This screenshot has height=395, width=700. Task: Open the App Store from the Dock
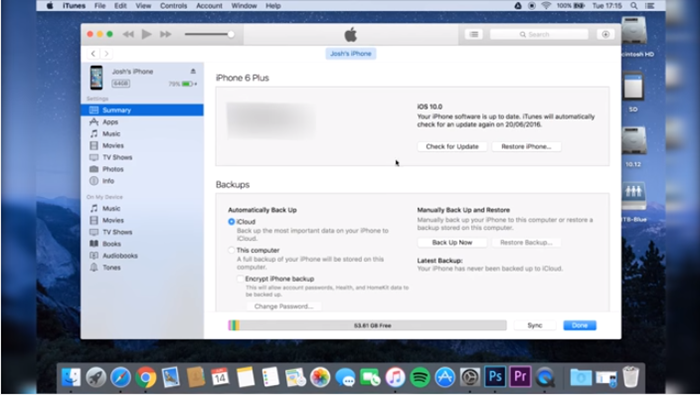point(445,378)
